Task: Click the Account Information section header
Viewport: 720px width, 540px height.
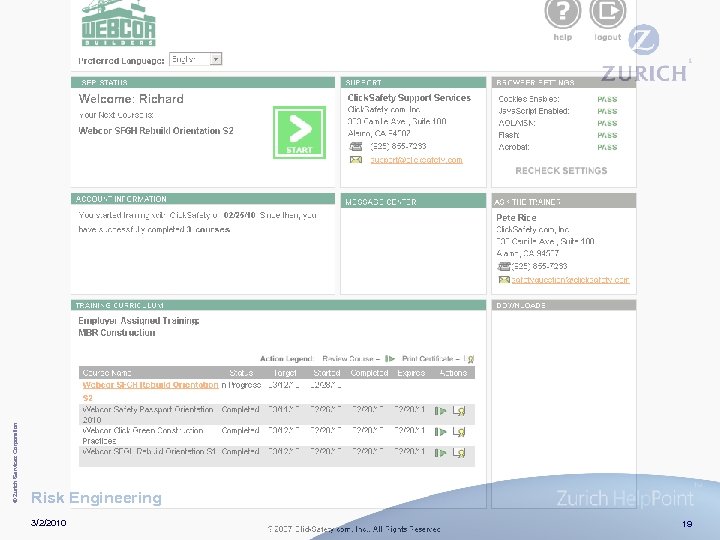Action: [x=203, y=199]
